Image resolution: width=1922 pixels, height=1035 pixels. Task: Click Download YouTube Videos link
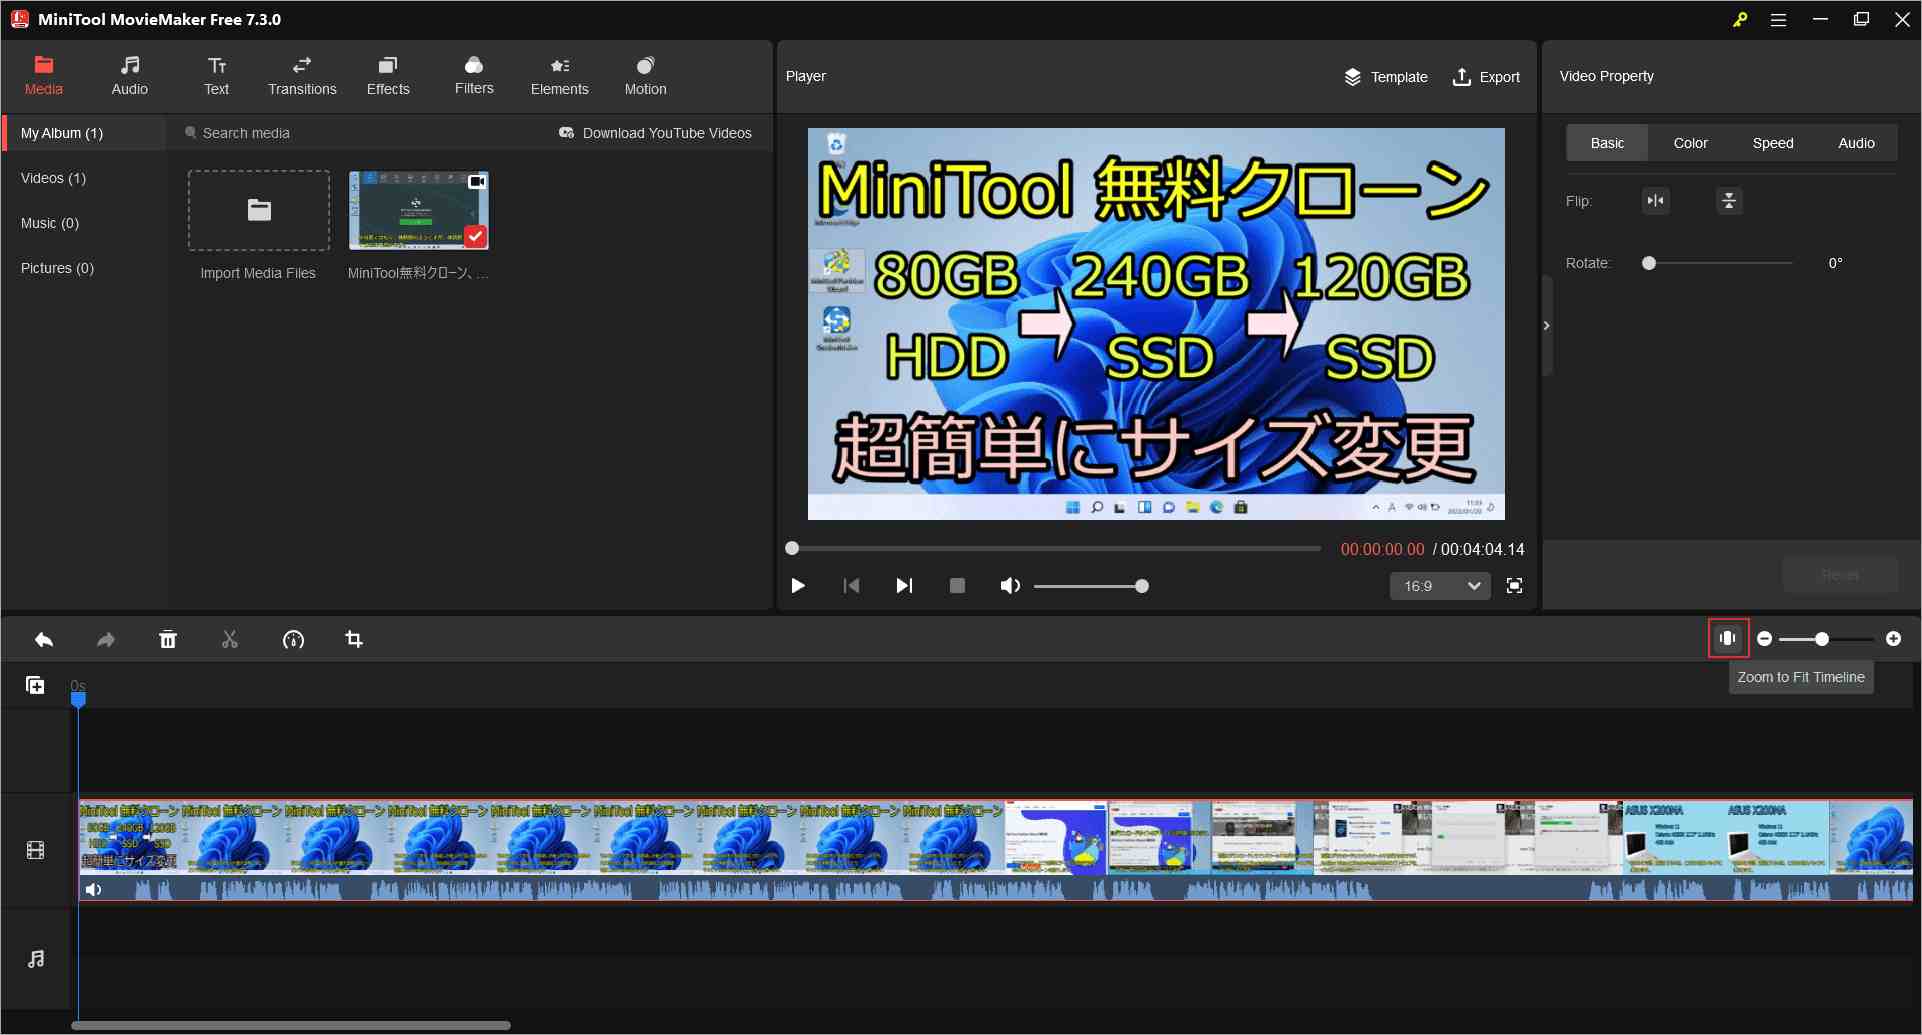click(x=656, y=133)
